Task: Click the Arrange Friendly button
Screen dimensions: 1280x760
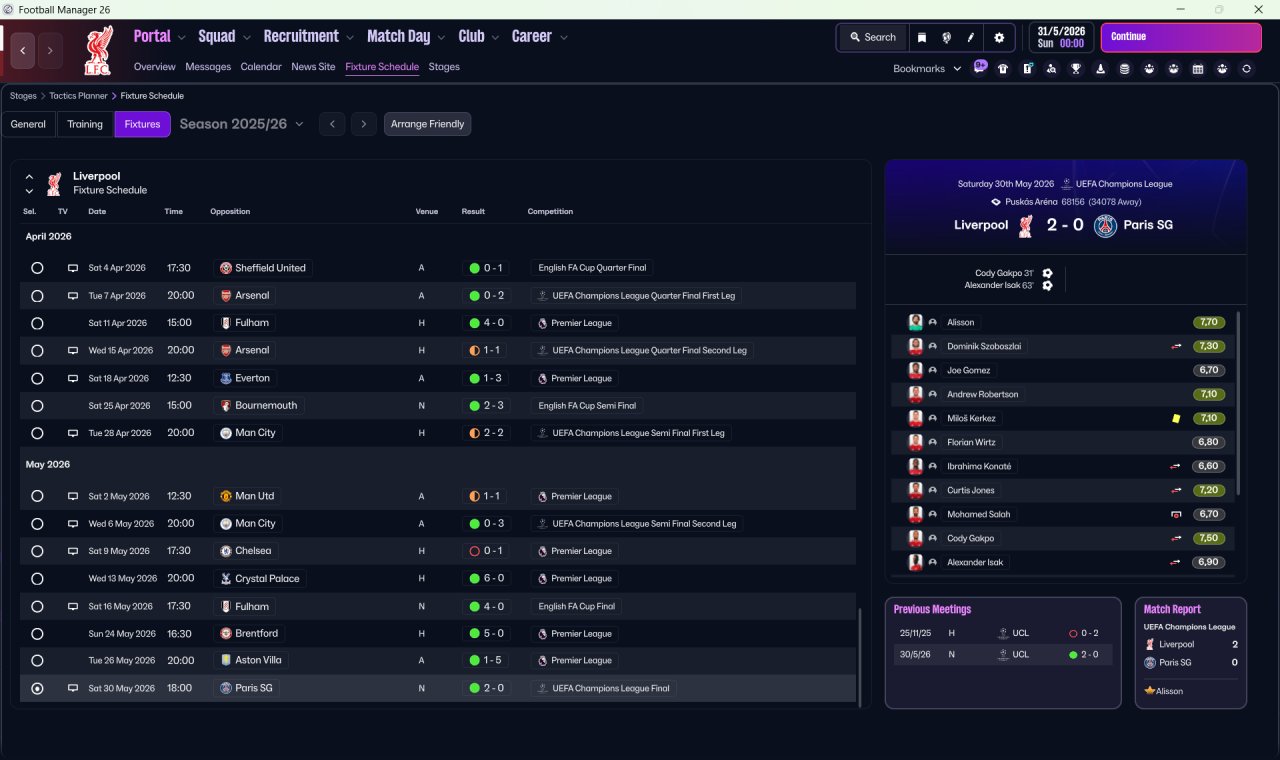Action: pyautogui.click(x=427, y=124)
